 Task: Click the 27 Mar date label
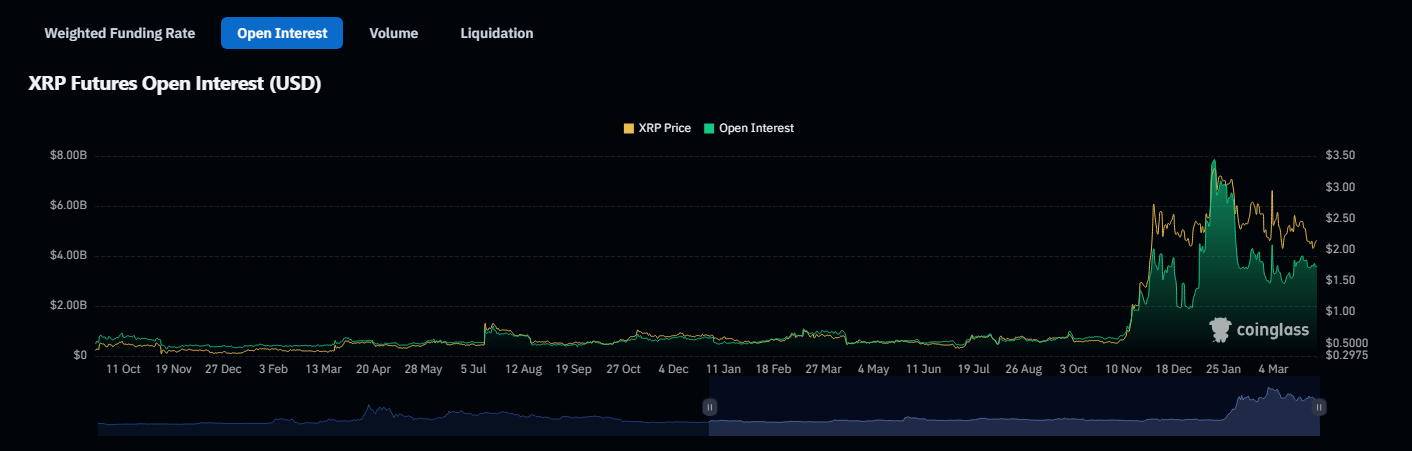(x=823, y=369)
